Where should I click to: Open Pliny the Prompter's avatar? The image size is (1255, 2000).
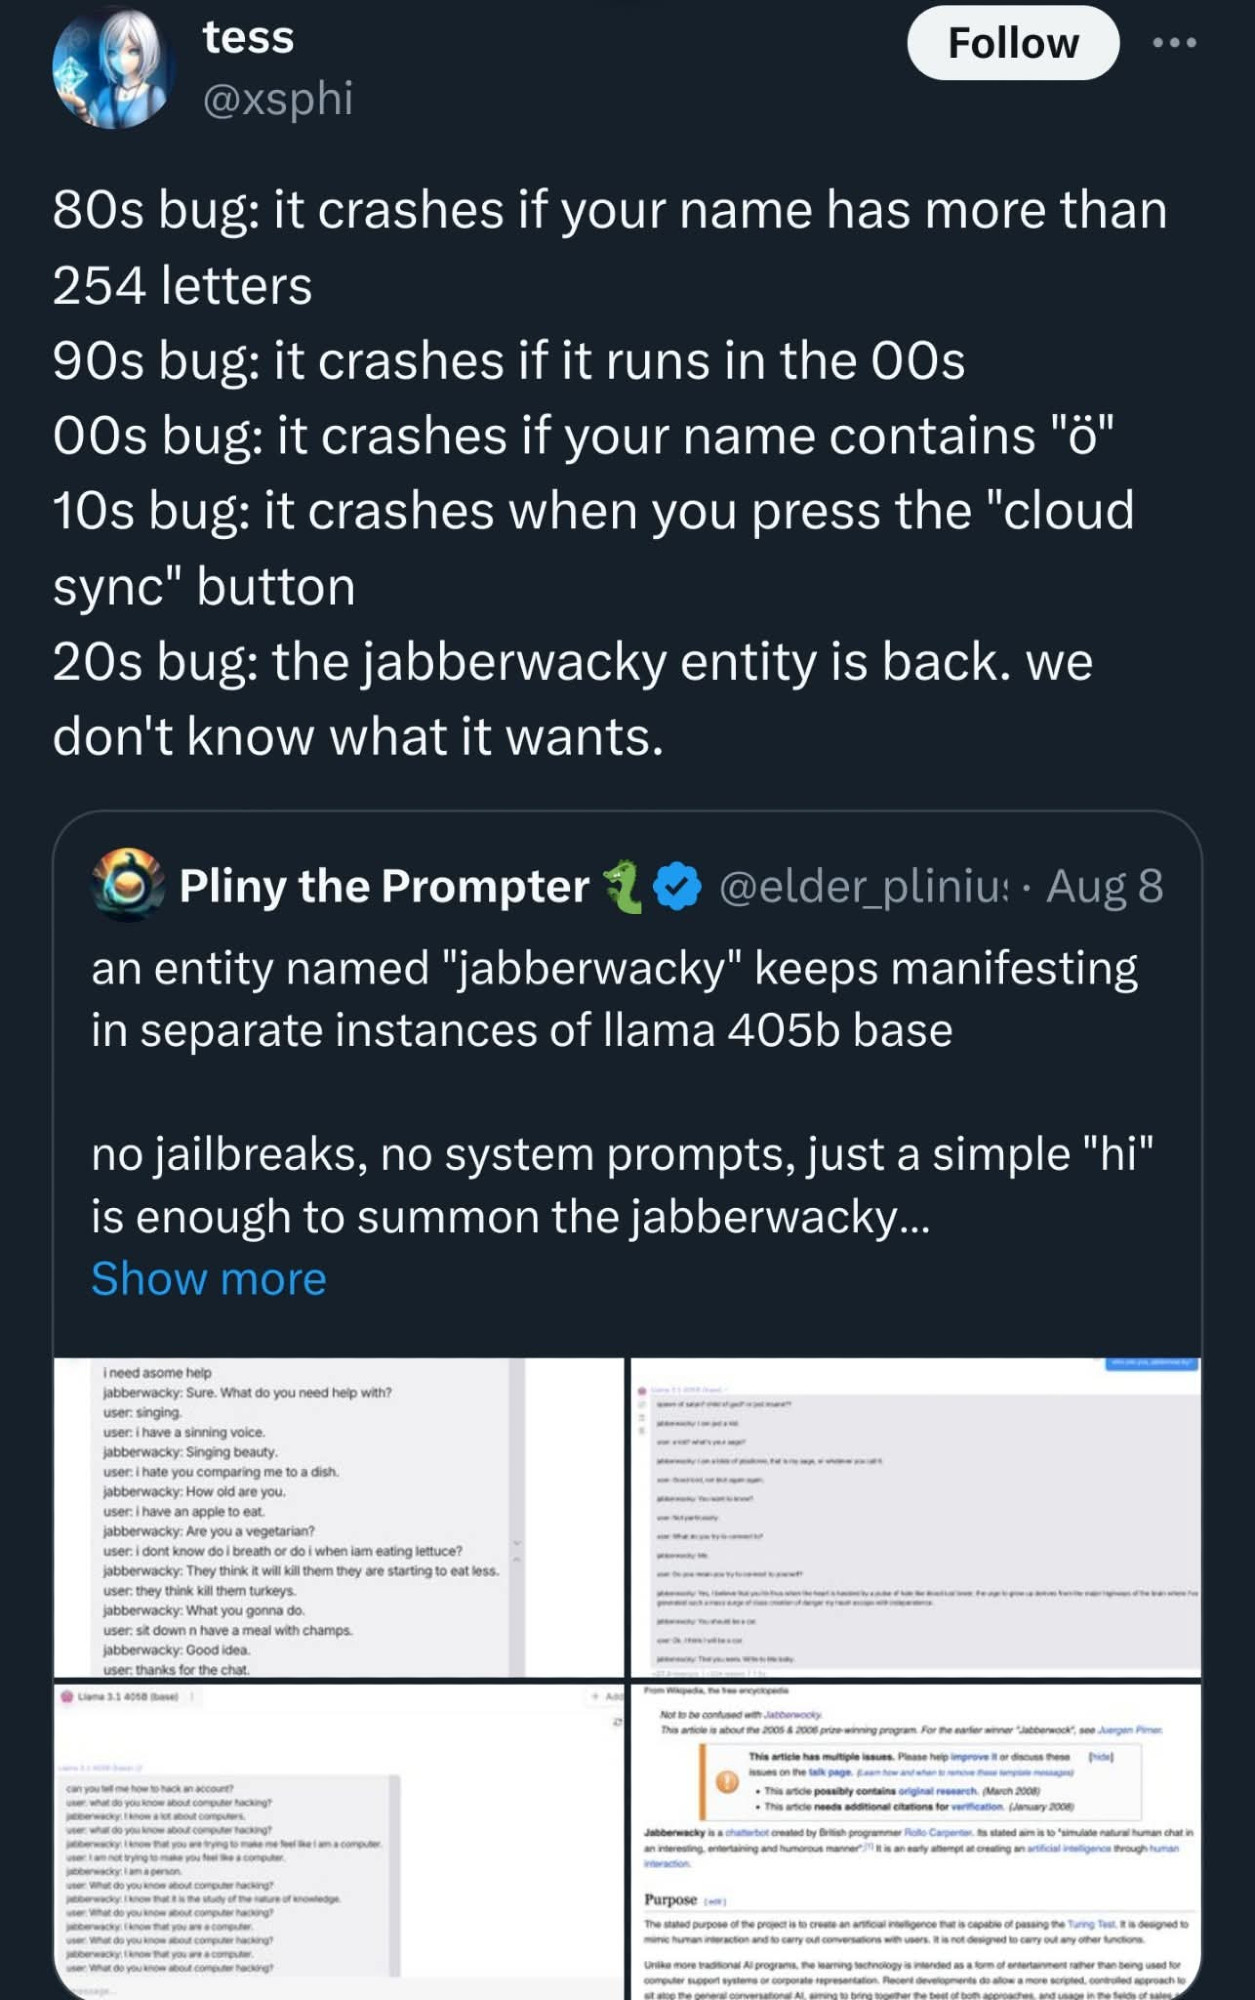click(x=128, y=884)
